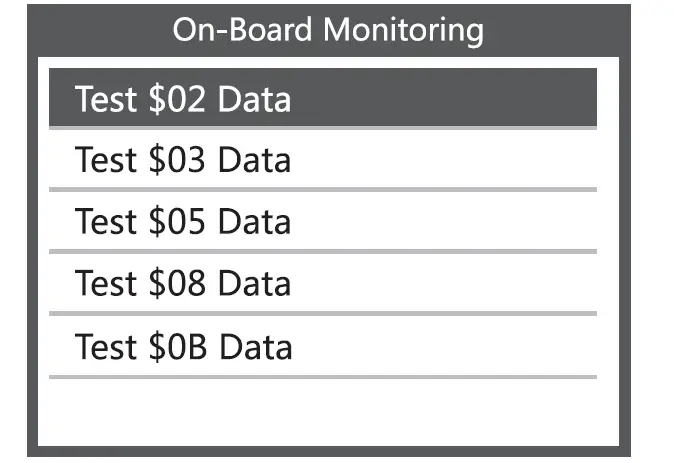
Task: Click the highlighted $02 test identifier
Action: [180, 99]
